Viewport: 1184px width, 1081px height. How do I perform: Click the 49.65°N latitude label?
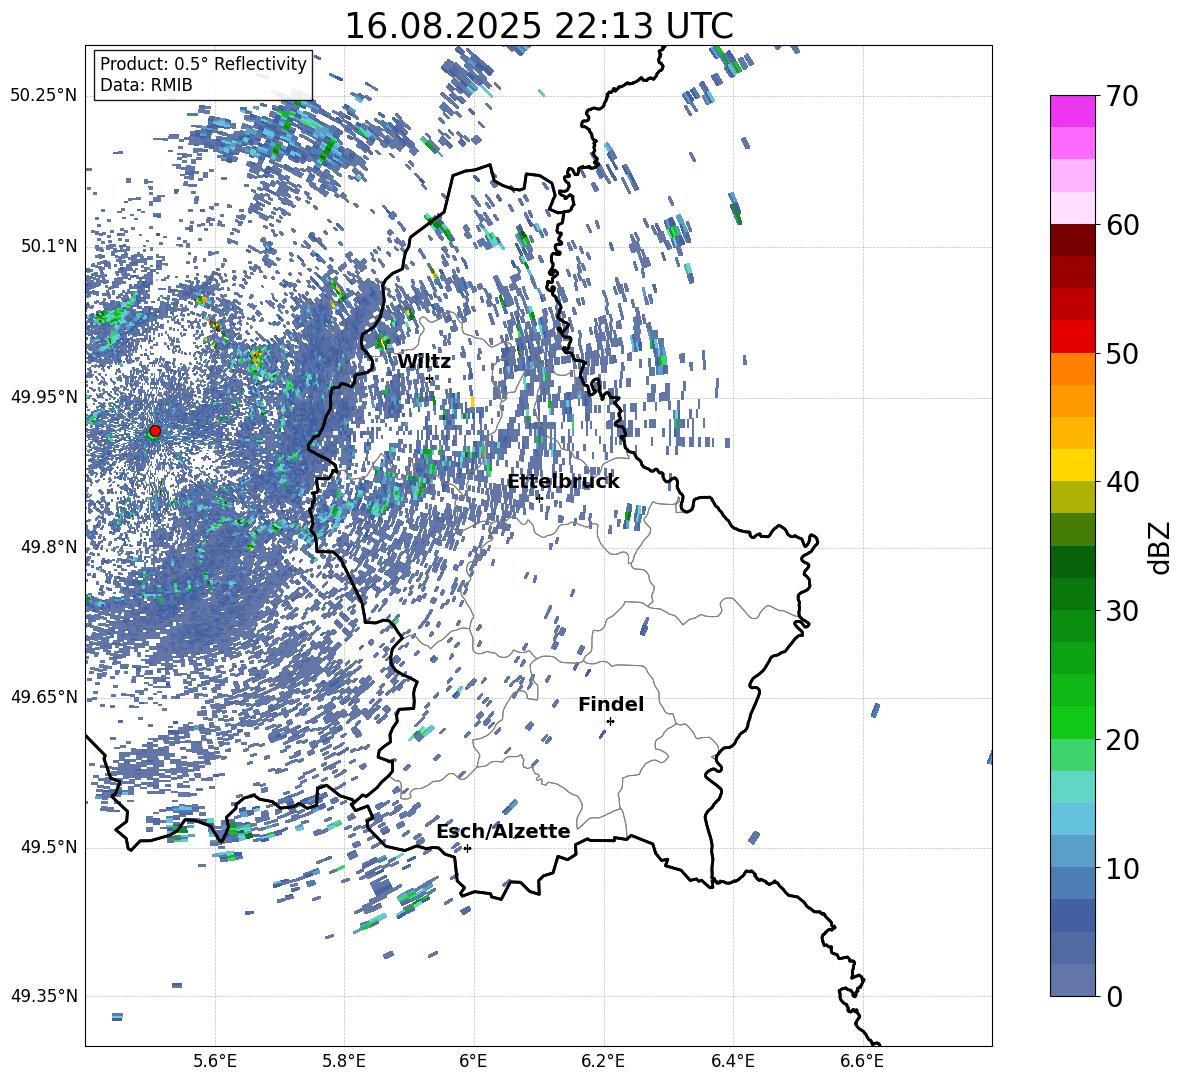pyautogui.click(x=44, y=697)
